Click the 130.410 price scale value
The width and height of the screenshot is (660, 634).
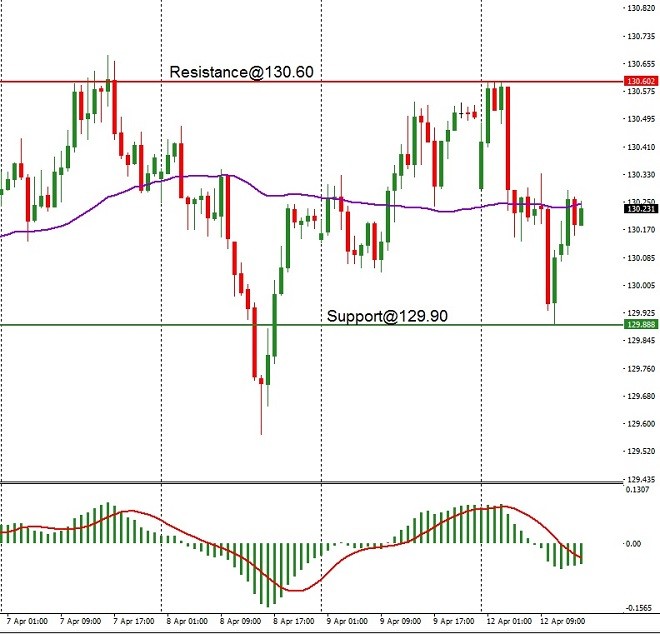click(x=641, y=147)
